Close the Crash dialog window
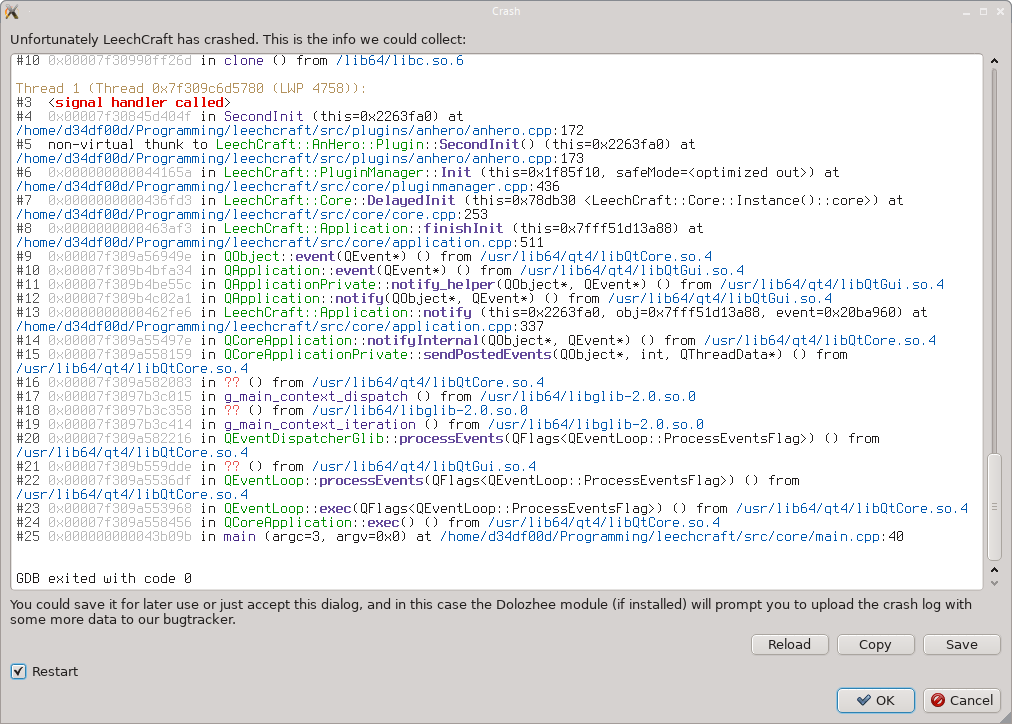Image resolution: width=1012 pixels, height=724 pixels. click(1001, 12)
